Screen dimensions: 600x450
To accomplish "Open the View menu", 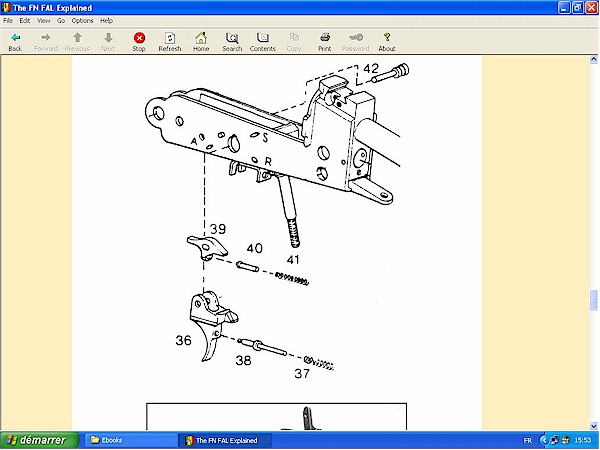I will (x=44, y=21).
